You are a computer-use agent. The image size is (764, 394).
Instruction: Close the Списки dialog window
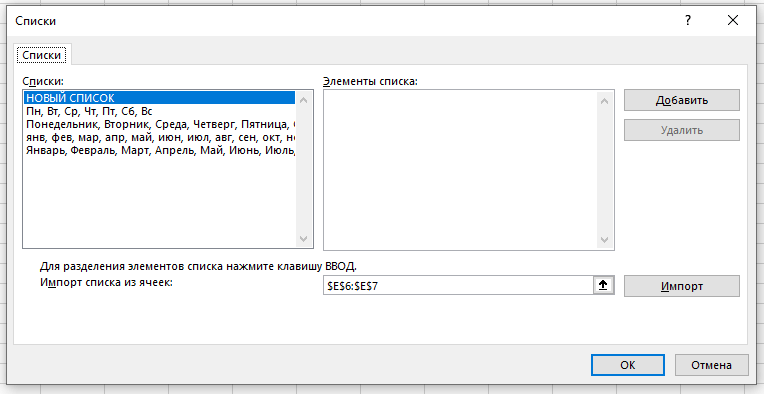point(732,20)
